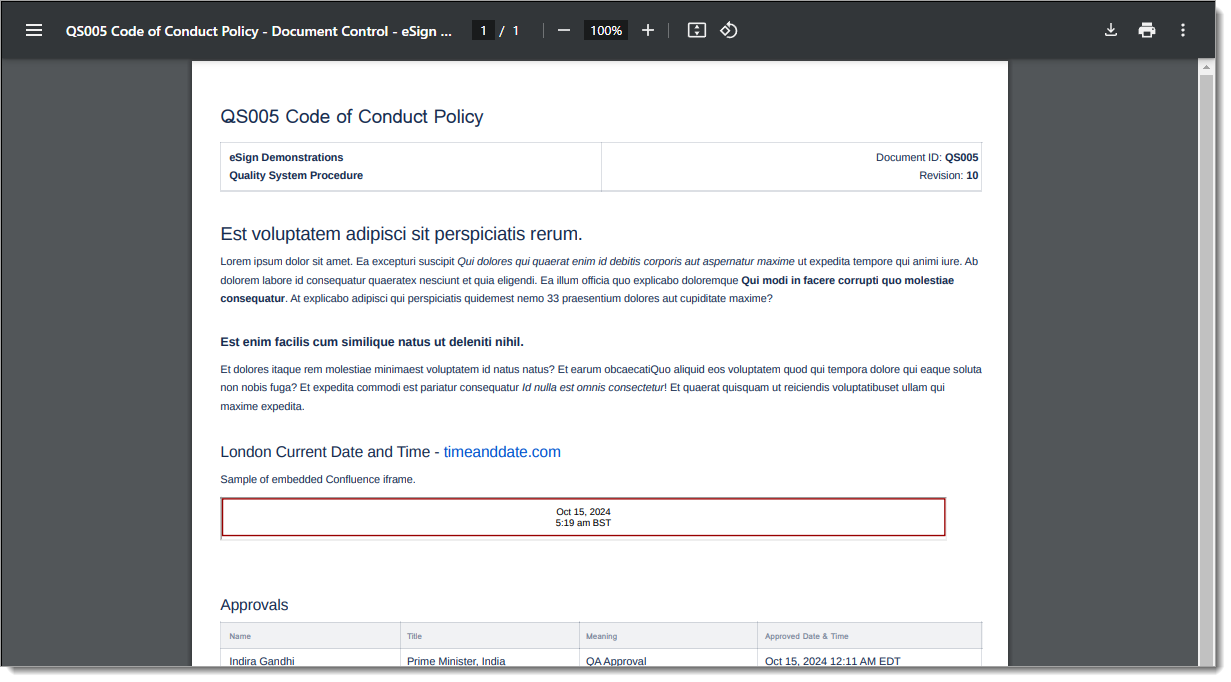Print the document using printer icon

pyautogui.click(x=1147, y=30)
